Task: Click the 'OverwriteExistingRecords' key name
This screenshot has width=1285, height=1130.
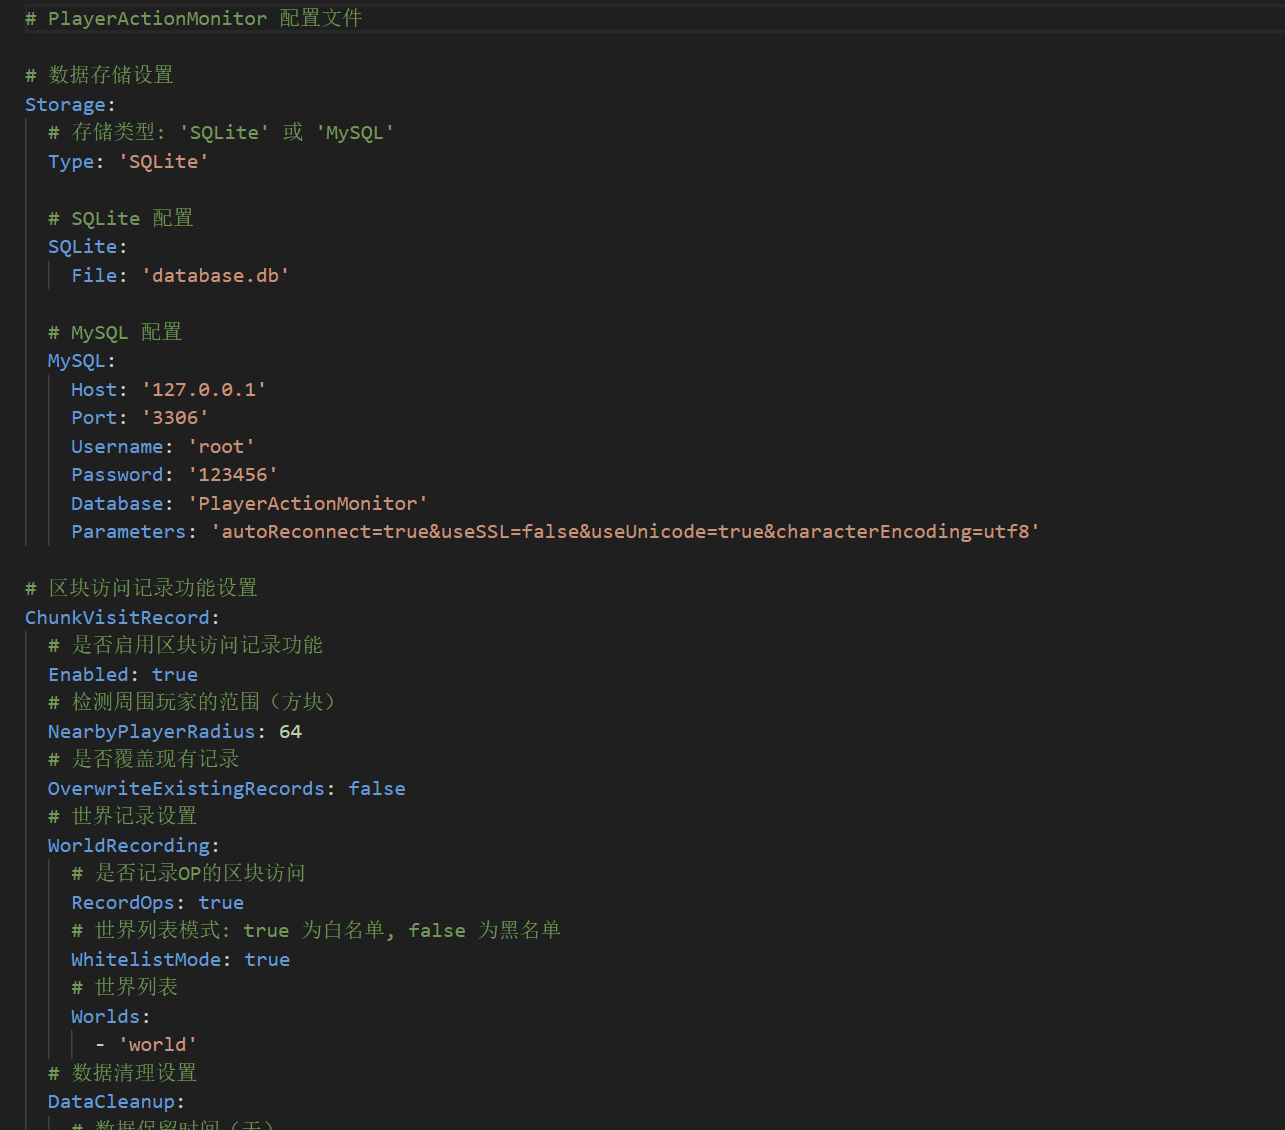Action: point(186,788)
